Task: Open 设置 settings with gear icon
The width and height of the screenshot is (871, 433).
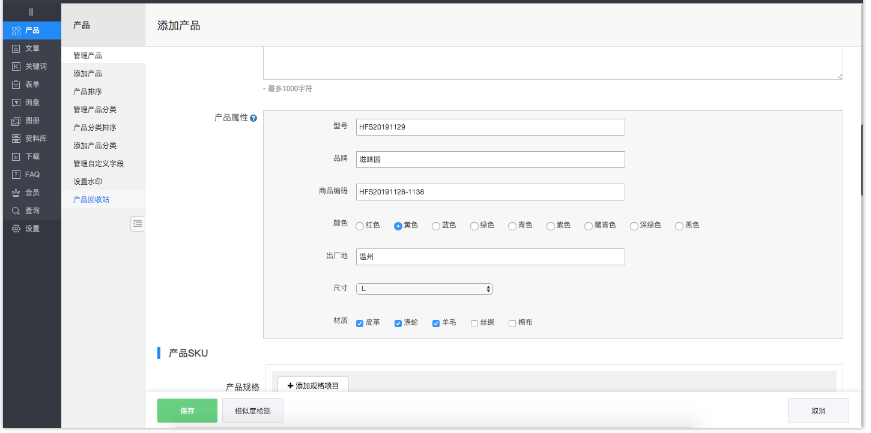Action: (x=30, y=228)
